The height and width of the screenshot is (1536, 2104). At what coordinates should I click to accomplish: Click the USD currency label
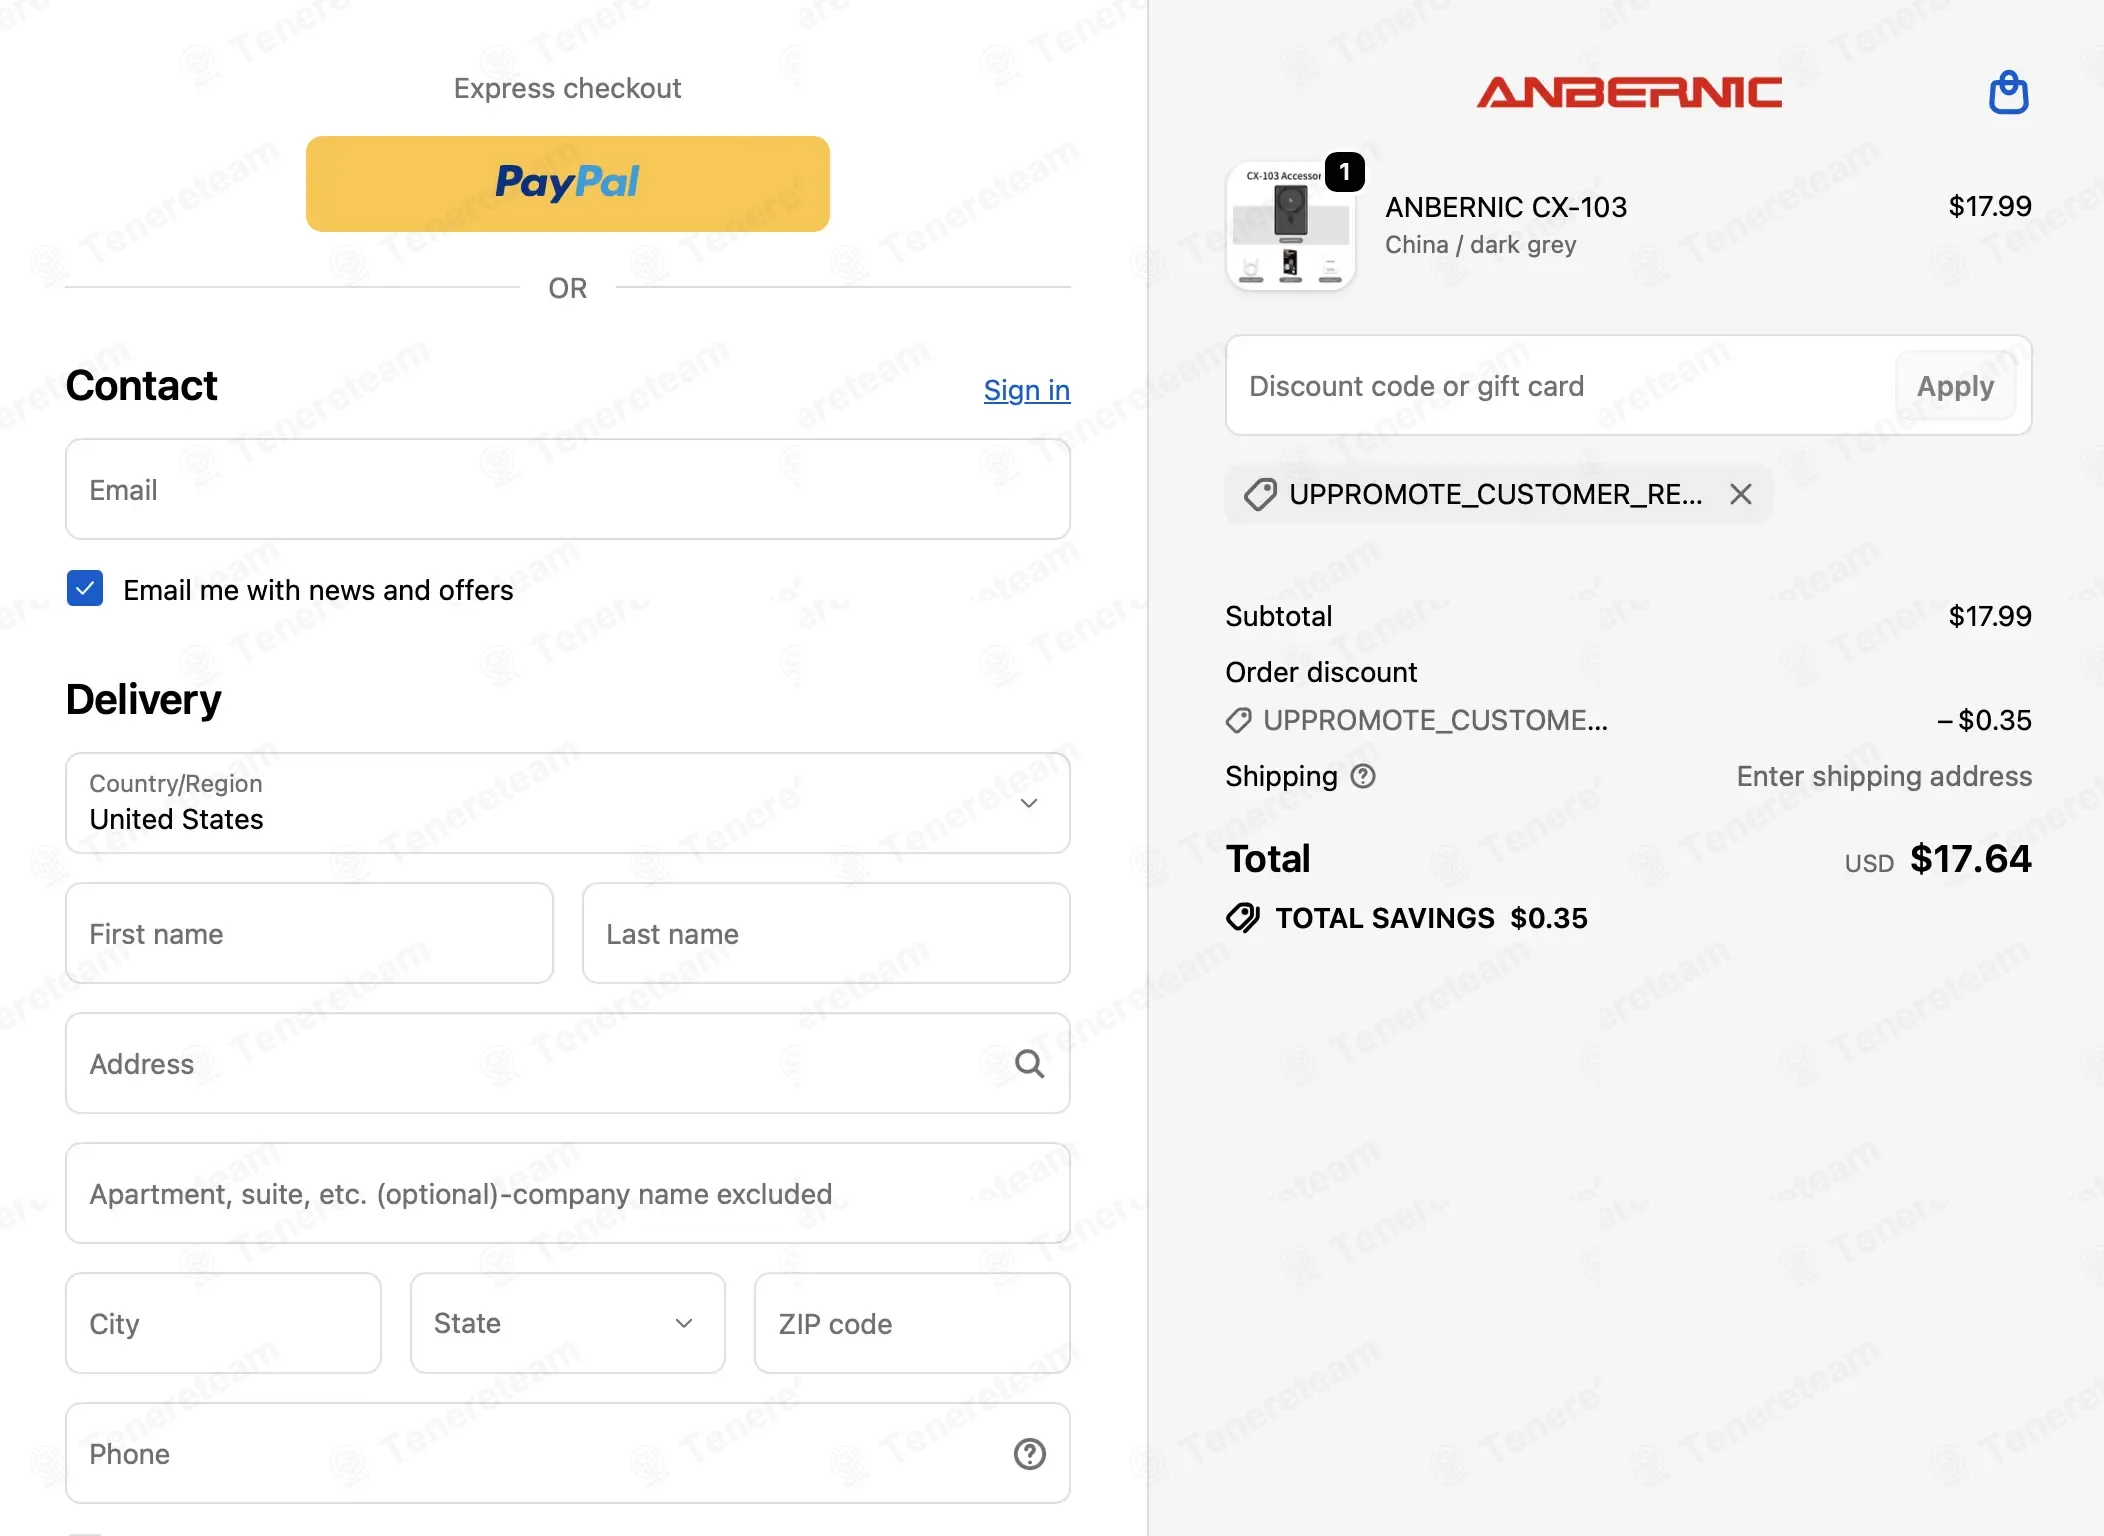tap(1869, 864)
